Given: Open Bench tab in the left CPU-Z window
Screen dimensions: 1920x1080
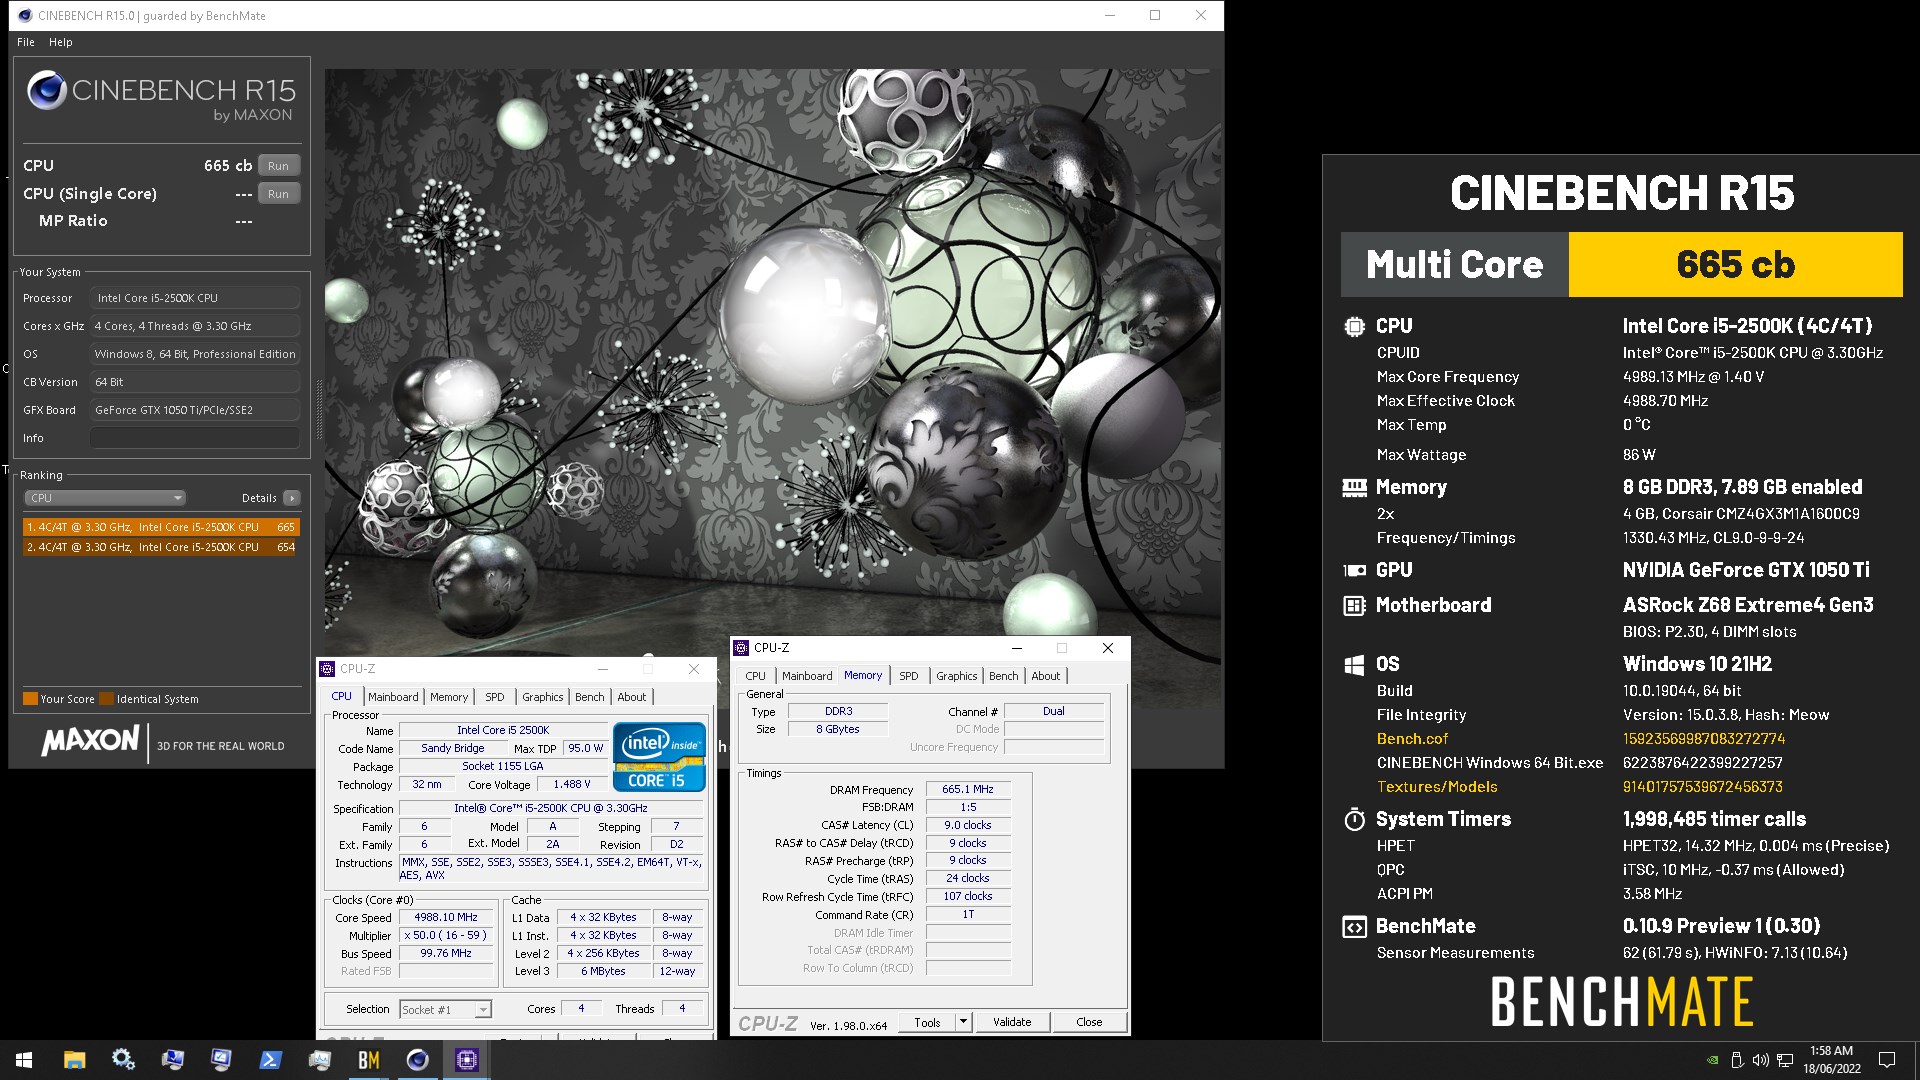Looking at the screenshot, I should point(590,697).
